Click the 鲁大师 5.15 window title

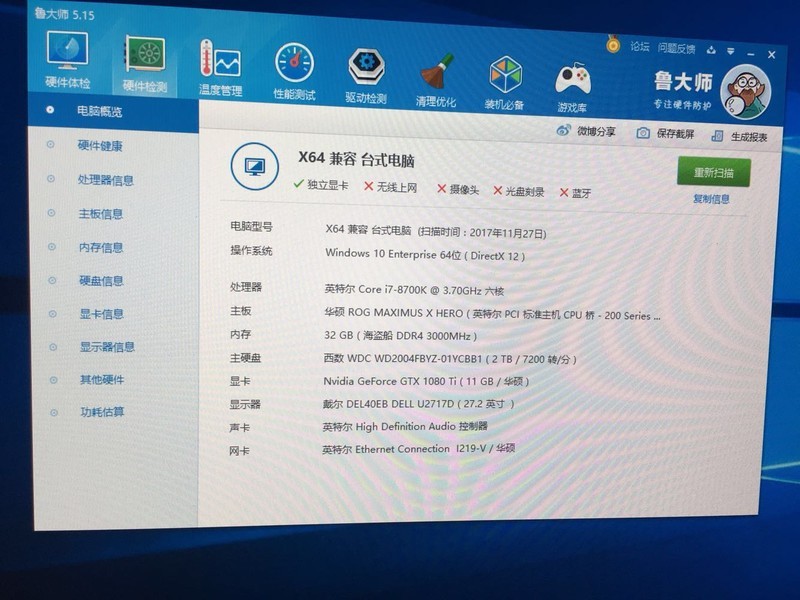click(x=64, y=14)
